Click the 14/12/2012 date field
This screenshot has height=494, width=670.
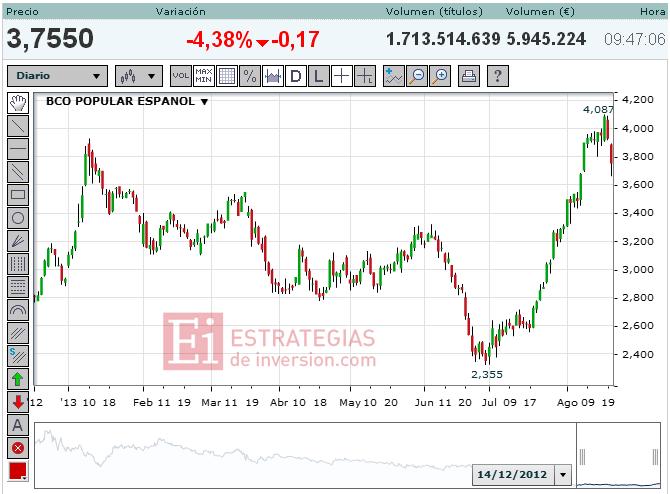[513, 475]
